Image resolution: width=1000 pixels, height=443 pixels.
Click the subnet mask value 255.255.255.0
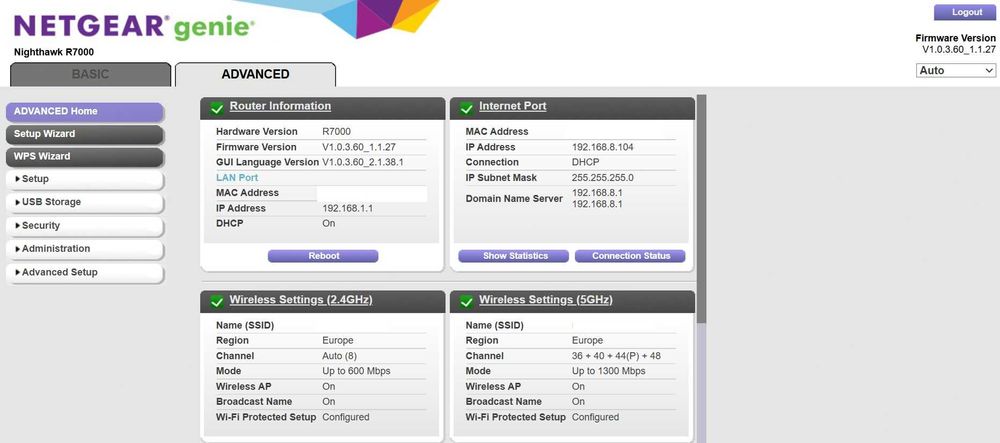(x=603, y=178)
